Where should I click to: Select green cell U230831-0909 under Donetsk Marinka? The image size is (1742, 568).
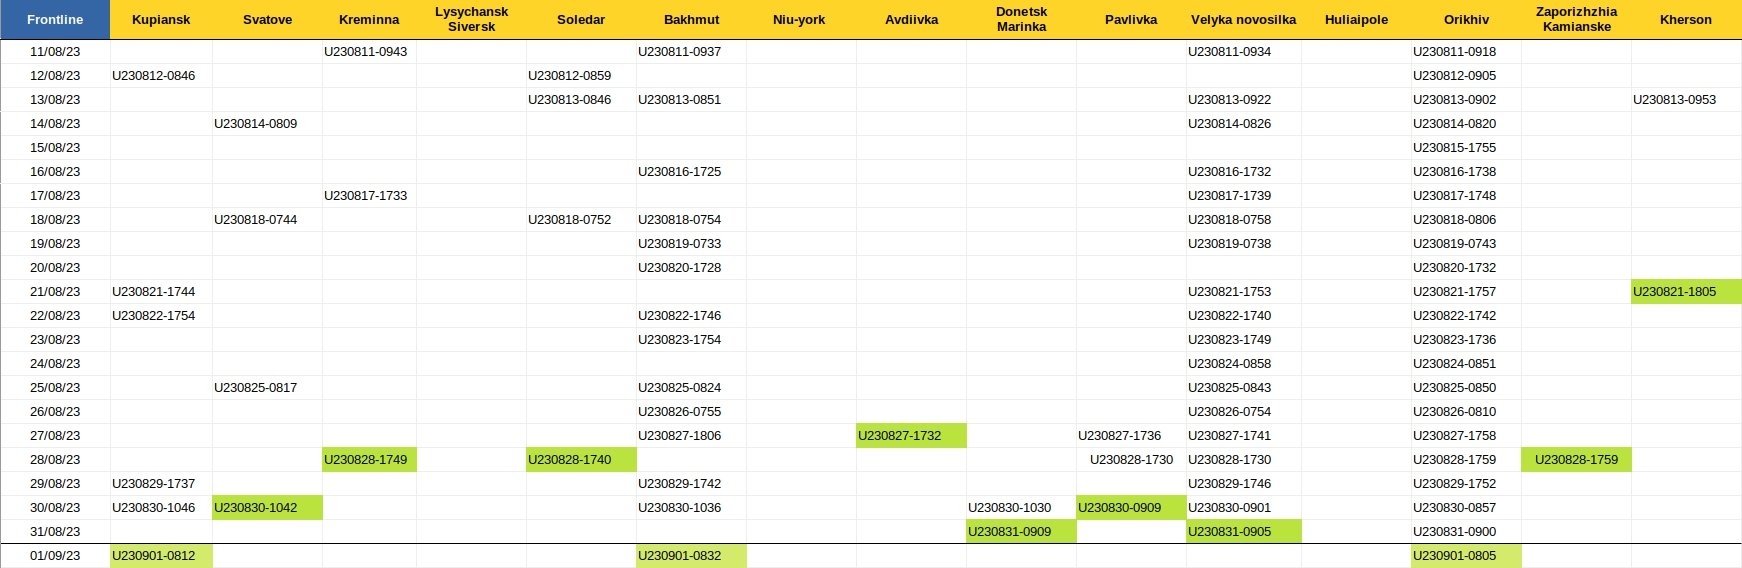coord(1021,532)
